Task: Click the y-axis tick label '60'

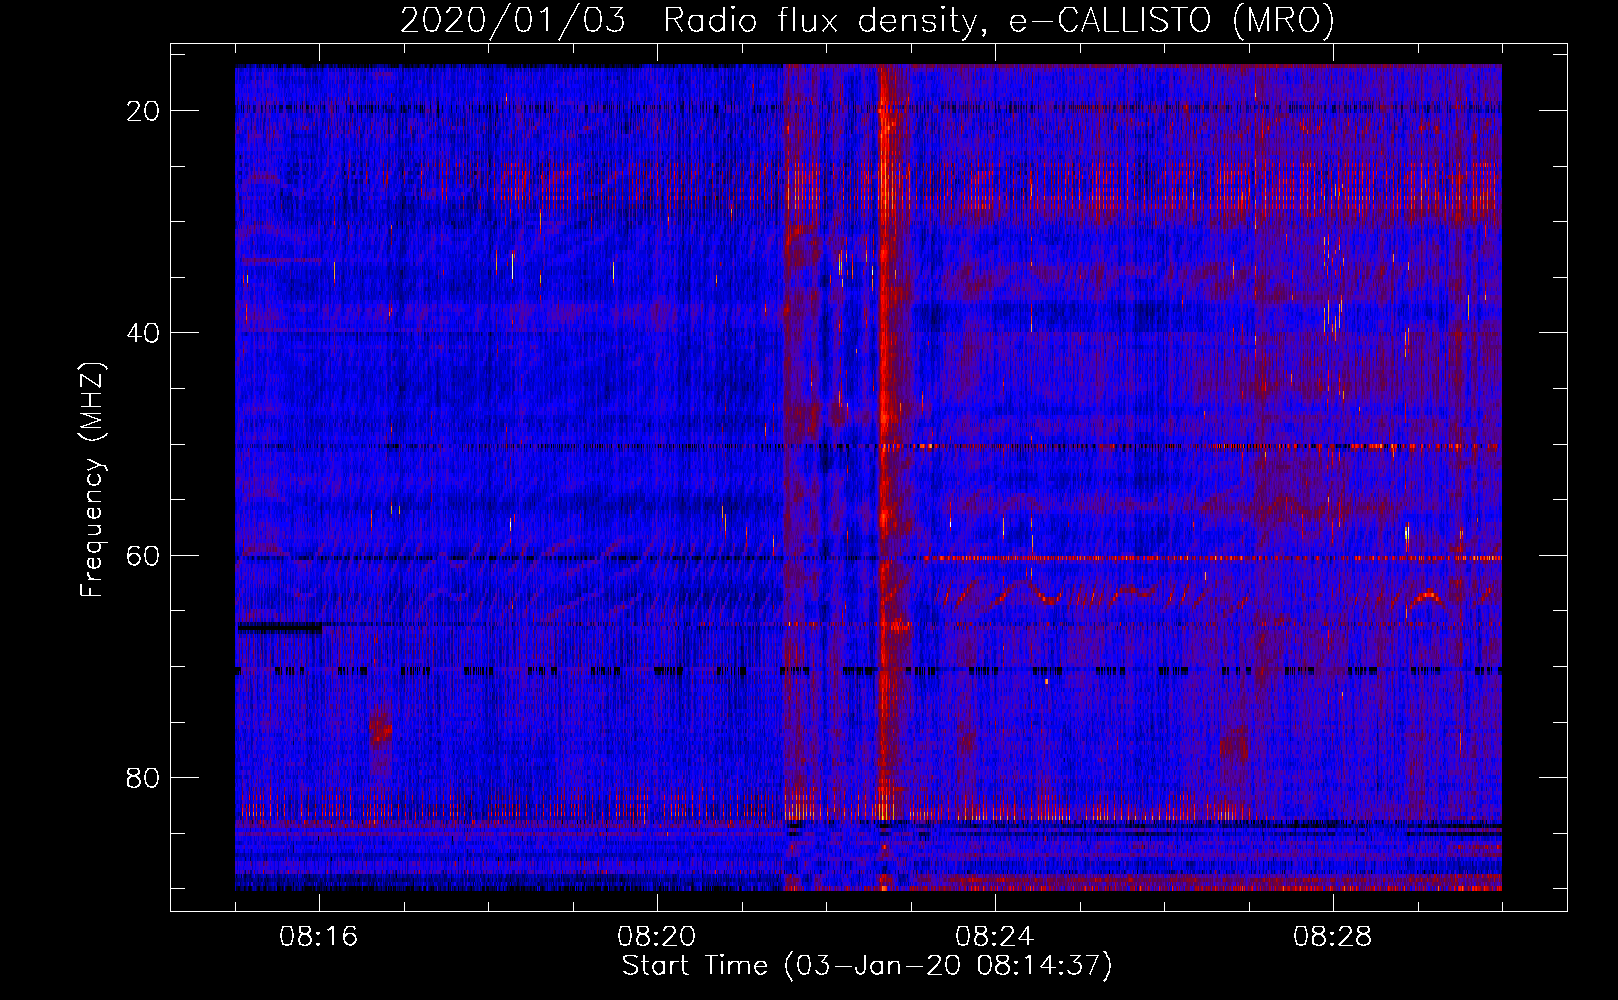Action: click(143, 555)
